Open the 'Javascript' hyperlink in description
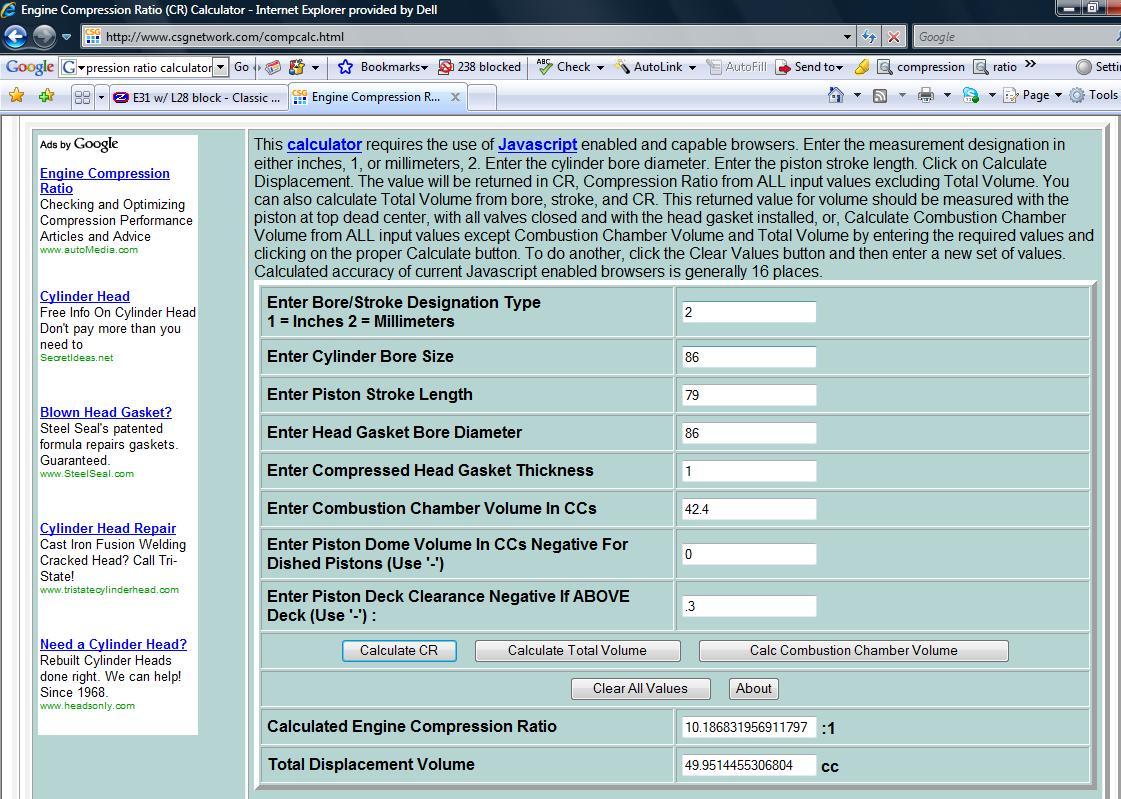 (538, 144)
